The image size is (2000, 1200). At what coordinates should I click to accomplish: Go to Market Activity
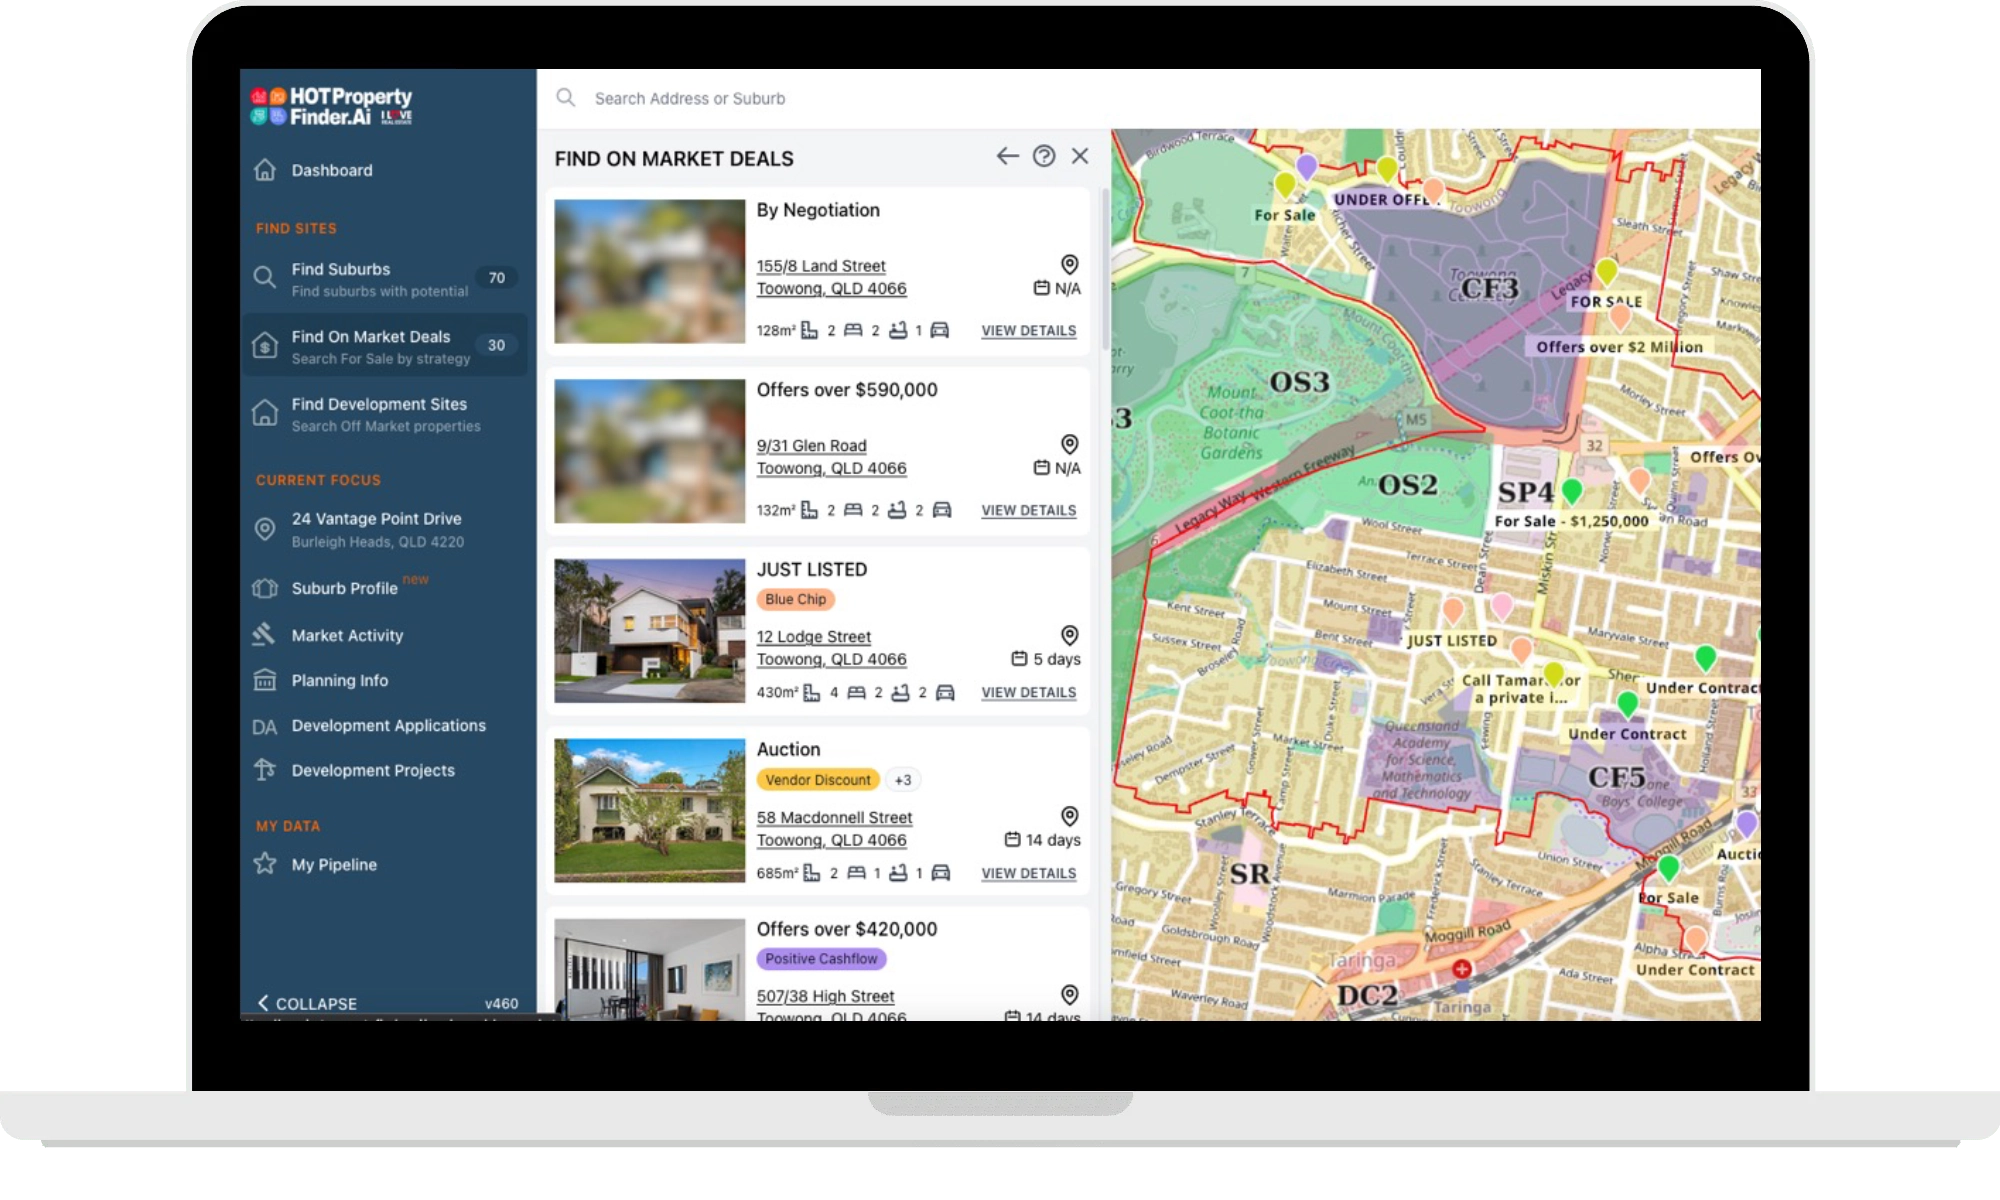(x=347, y=635)
